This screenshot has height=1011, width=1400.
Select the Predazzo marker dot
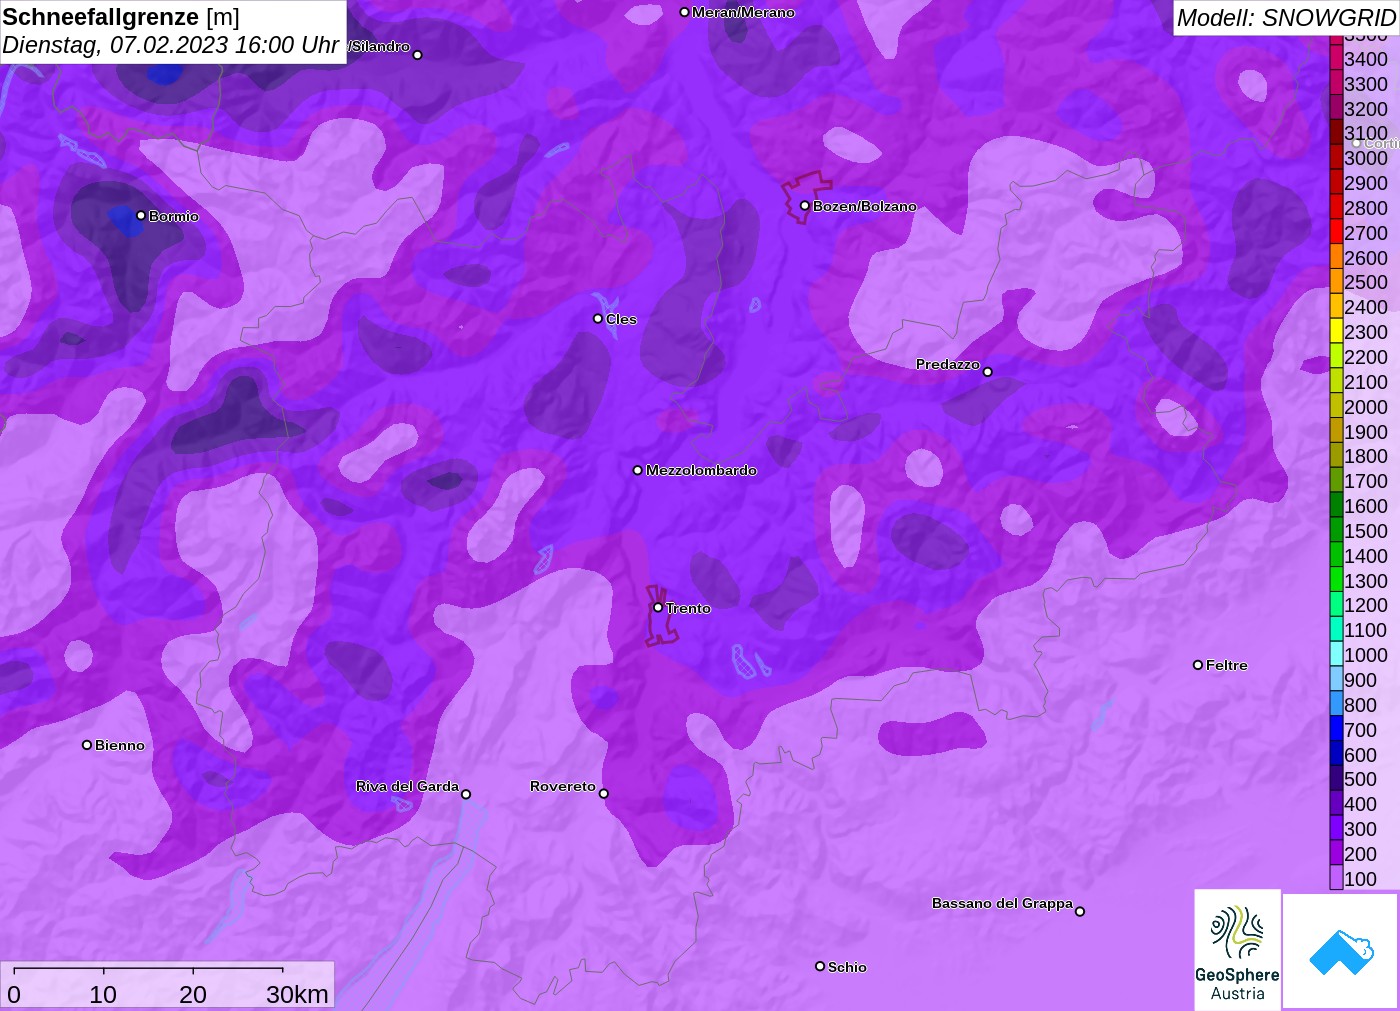(x=988, y=372)
